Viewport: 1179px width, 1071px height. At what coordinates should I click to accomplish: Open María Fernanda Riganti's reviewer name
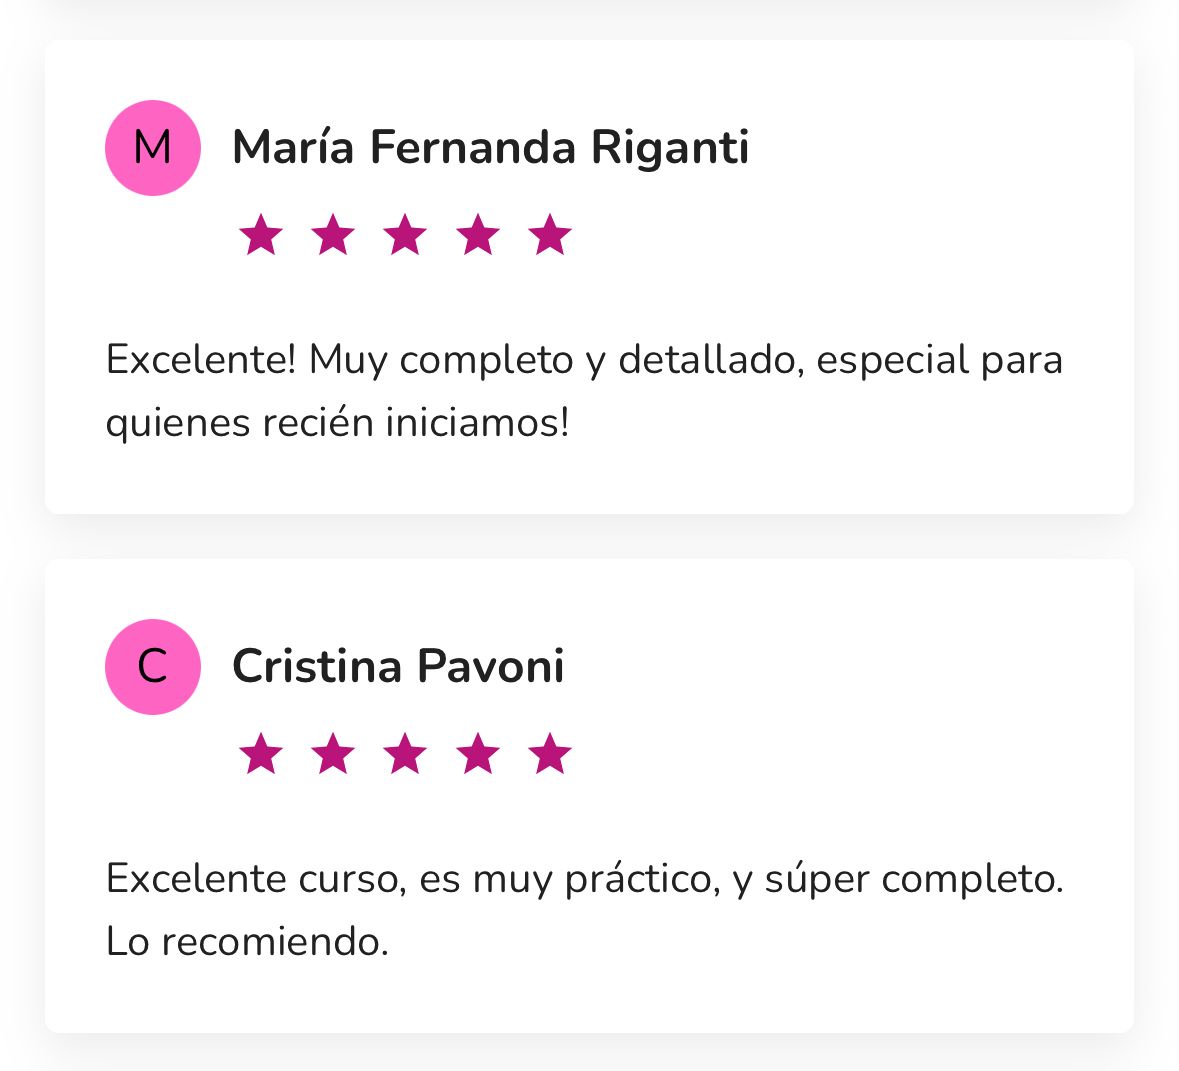click(x=490, y=148)
